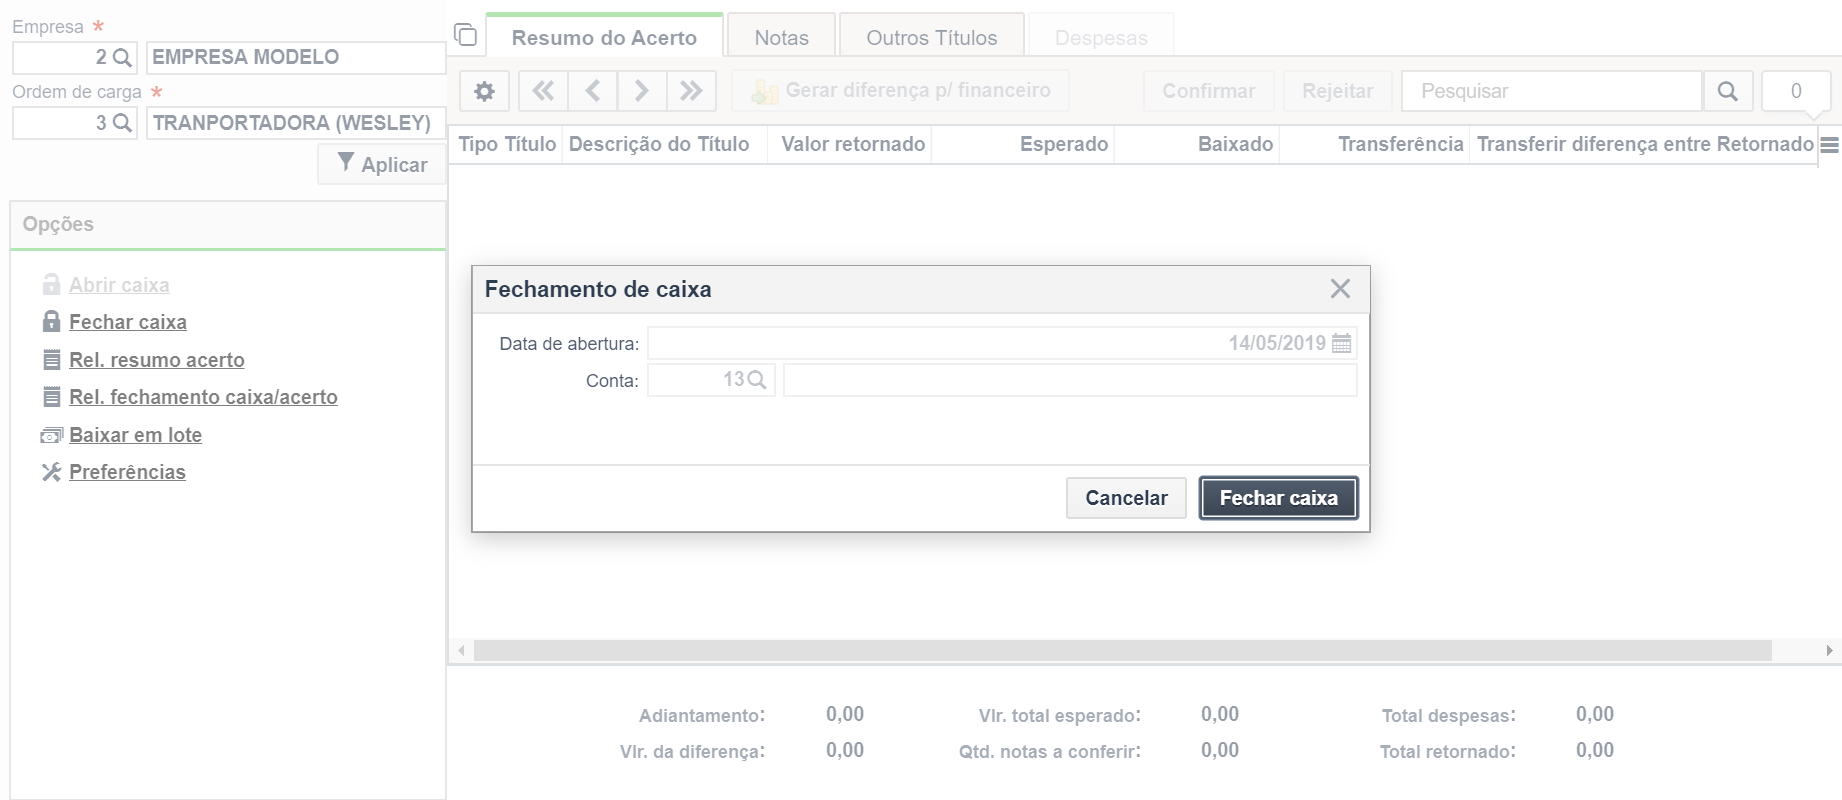Open the Abrir caixa option link

coord(119,285)
